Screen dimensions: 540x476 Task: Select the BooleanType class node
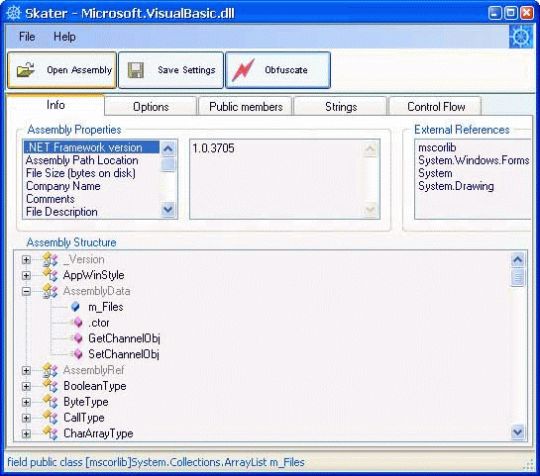click(95, 386)
